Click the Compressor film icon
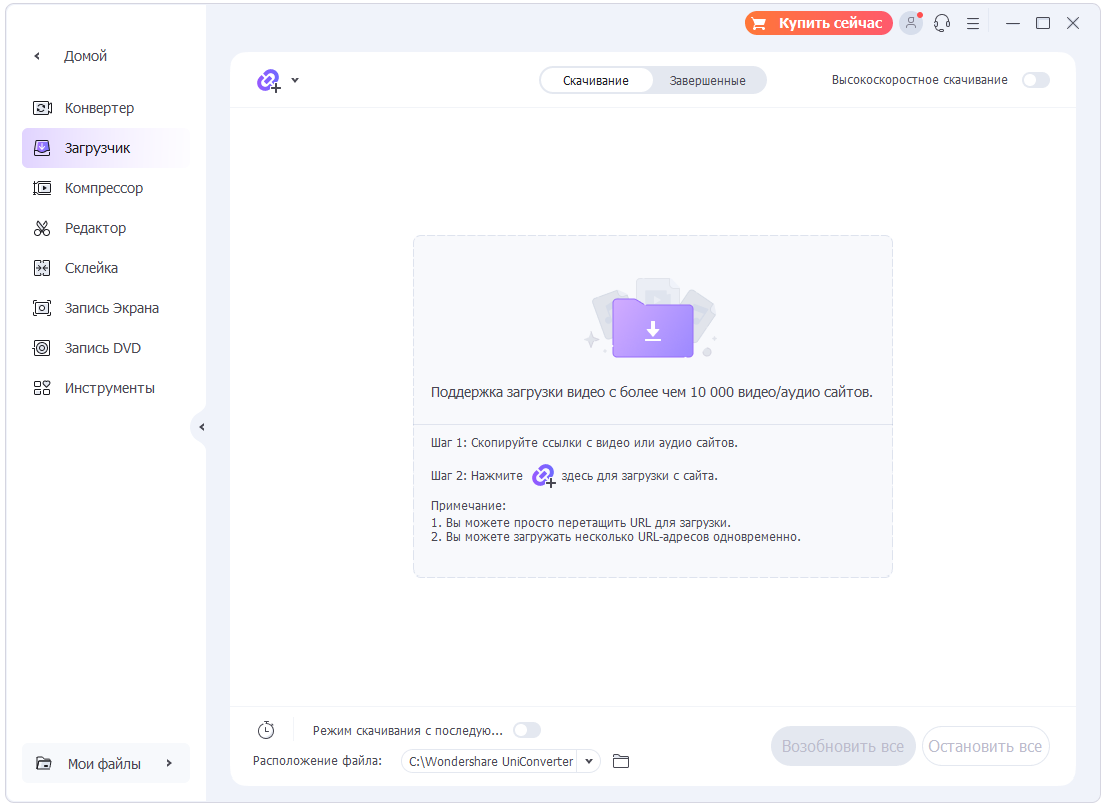Screen dimensions: 1104x805 [x=42, y=188]
